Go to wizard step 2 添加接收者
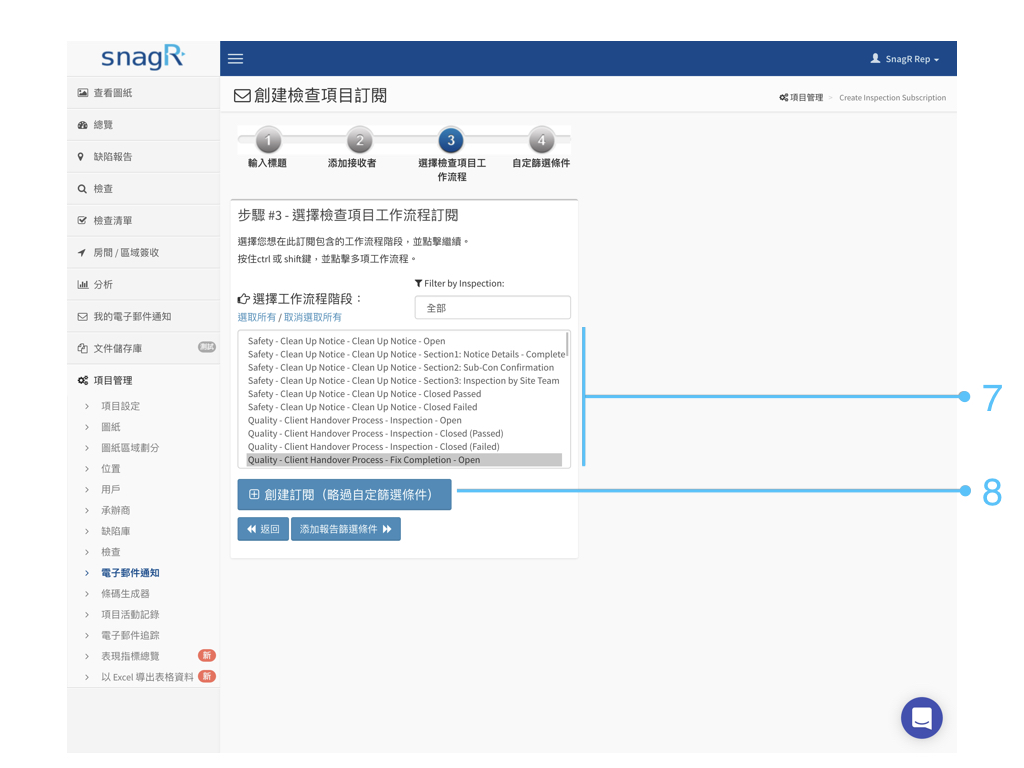 pos(359,140)
